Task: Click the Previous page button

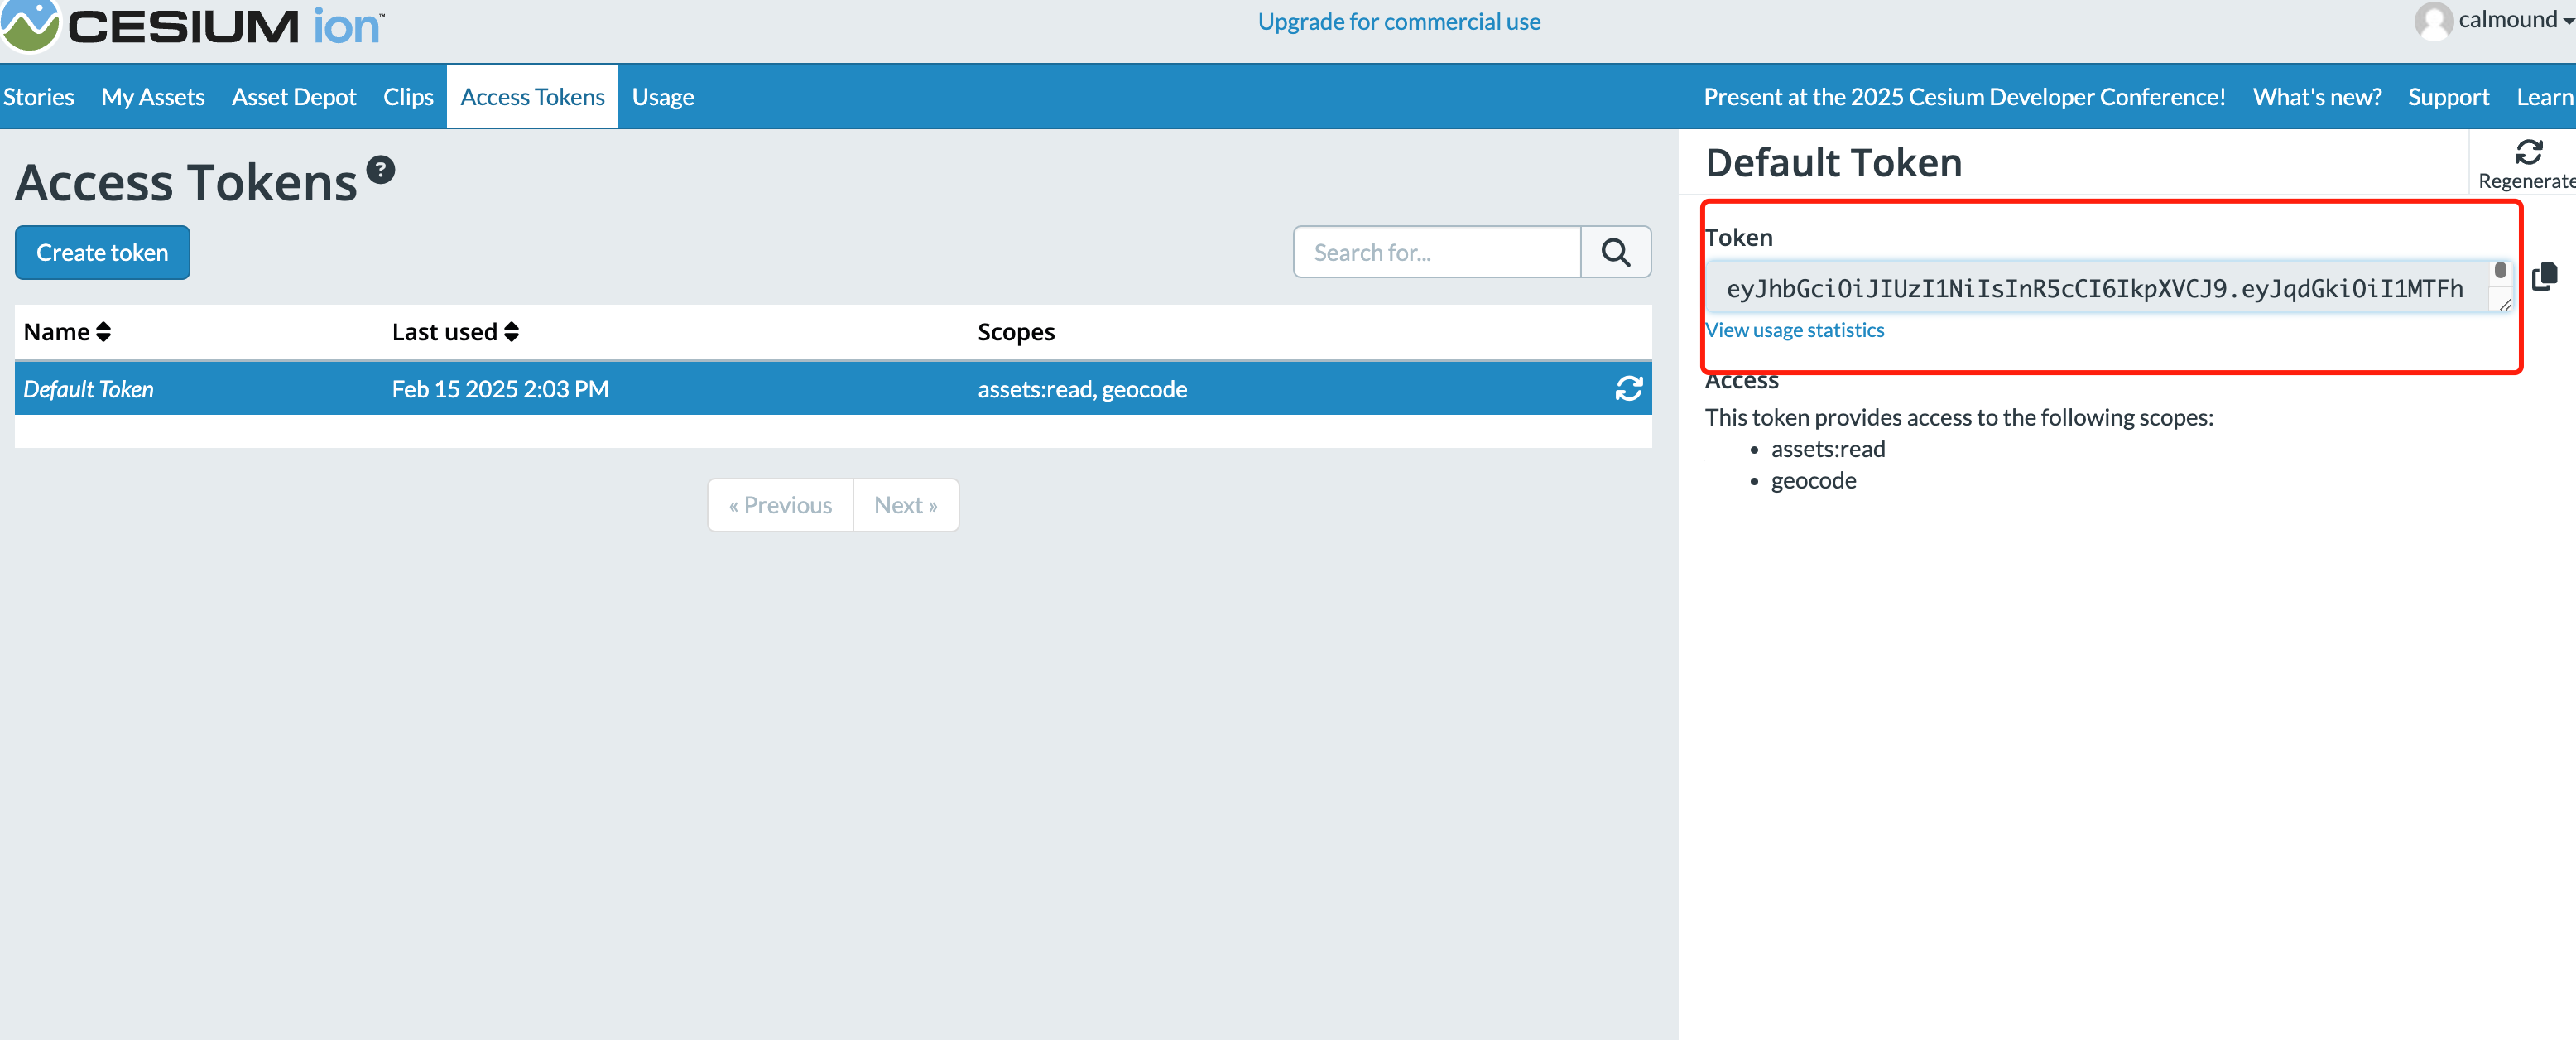Action: 780,505
